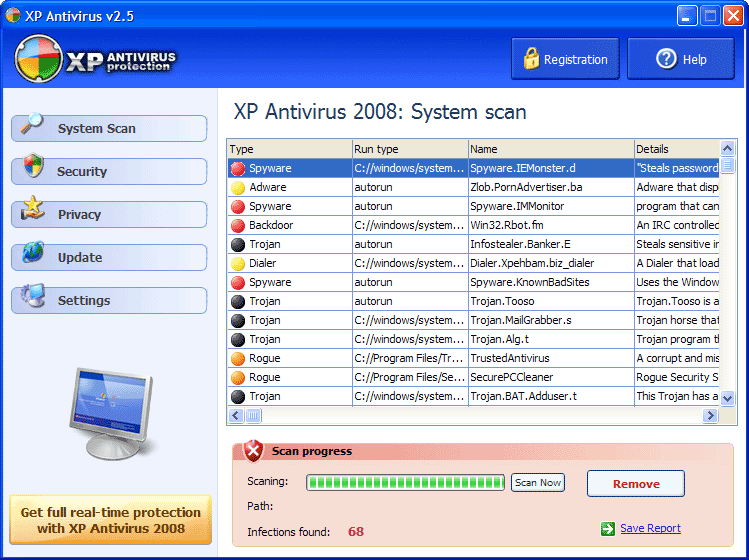Screen dimensions: 749x560
Task: Click the vertical scrollbar down arrow
Action: click(x=728, y=398)
